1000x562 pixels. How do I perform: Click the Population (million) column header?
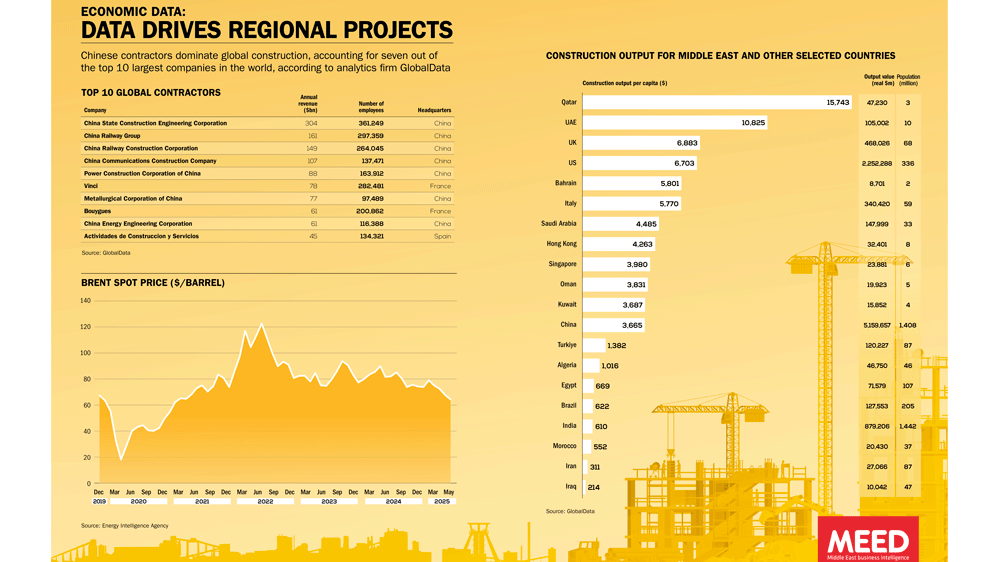908,80
